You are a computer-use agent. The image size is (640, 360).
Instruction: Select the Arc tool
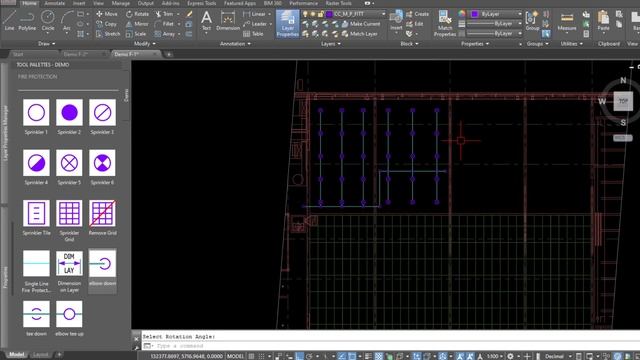point(67,20)
